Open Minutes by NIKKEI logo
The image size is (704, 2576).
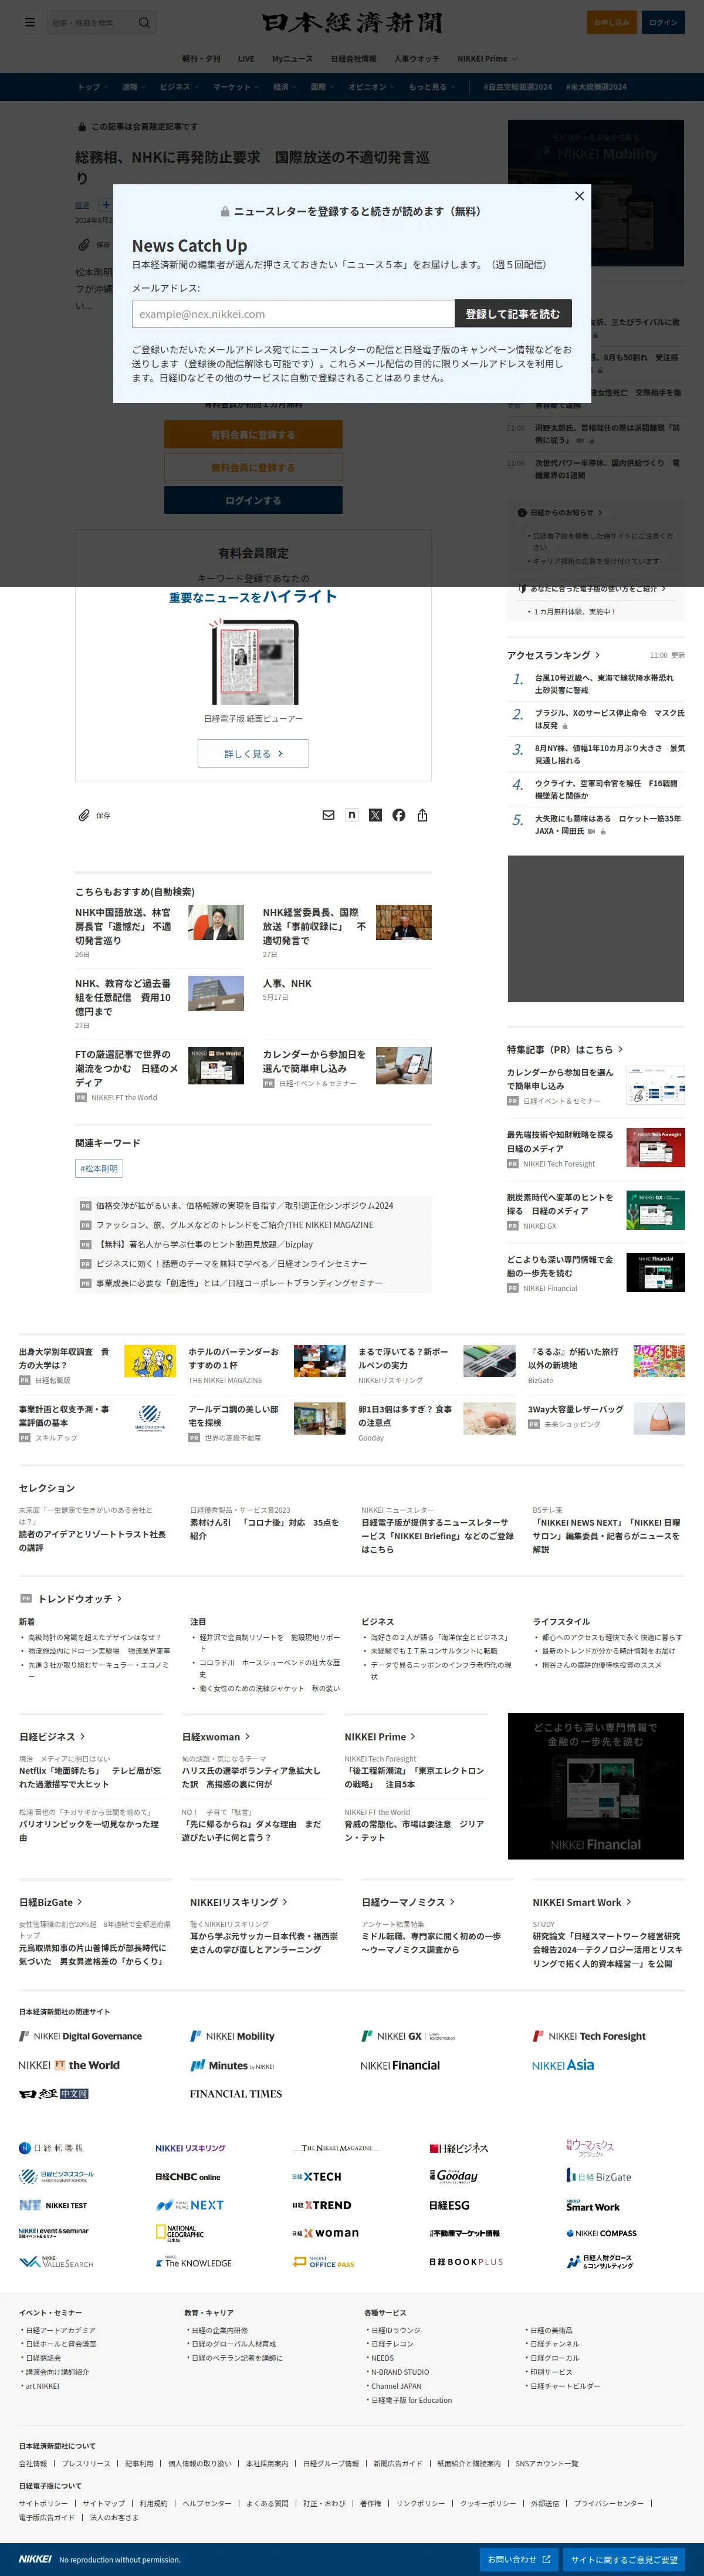[232, 2065]
